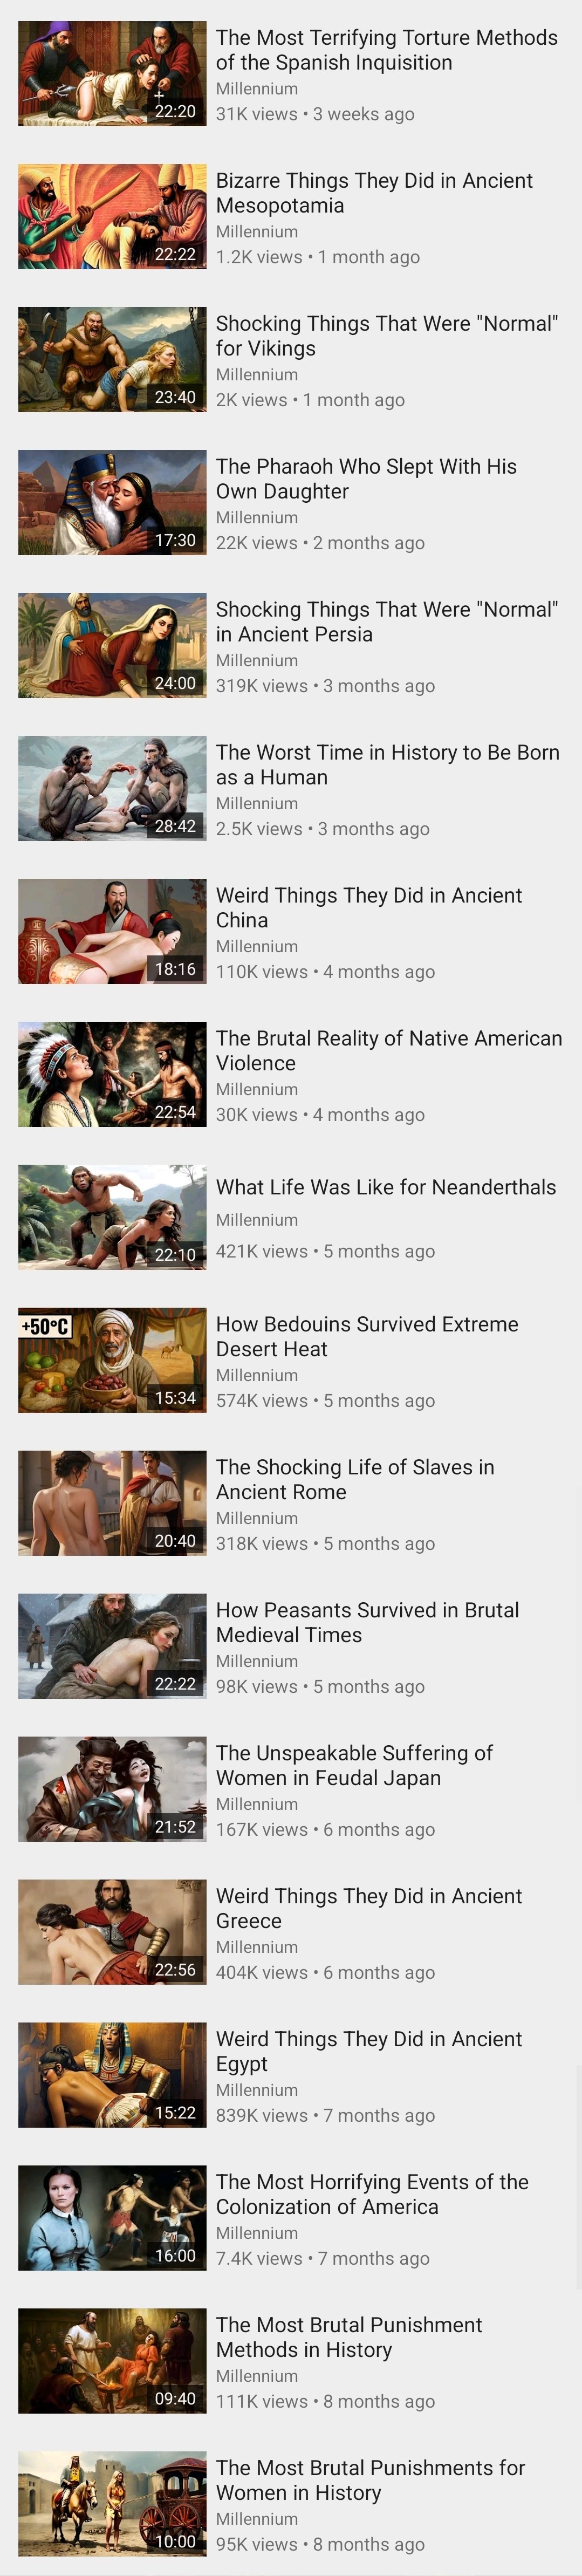582x2576 pixels.
Task: Click the 17:30 duration badge on the Pharaoh video
Action: coord(175,540)
